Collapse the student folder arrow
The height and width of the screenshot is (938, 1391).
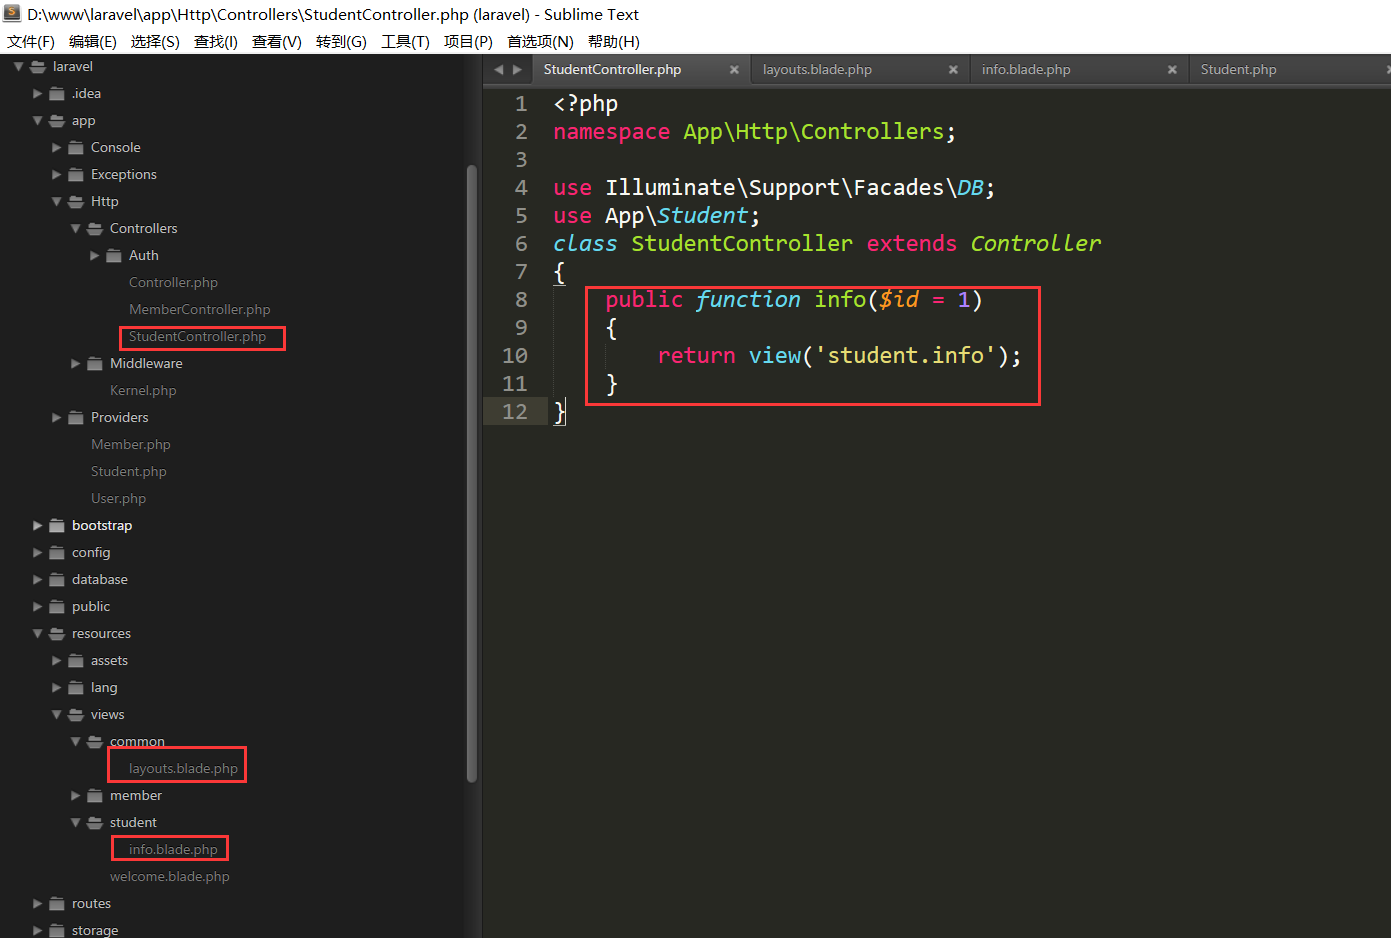coord(75,822)
